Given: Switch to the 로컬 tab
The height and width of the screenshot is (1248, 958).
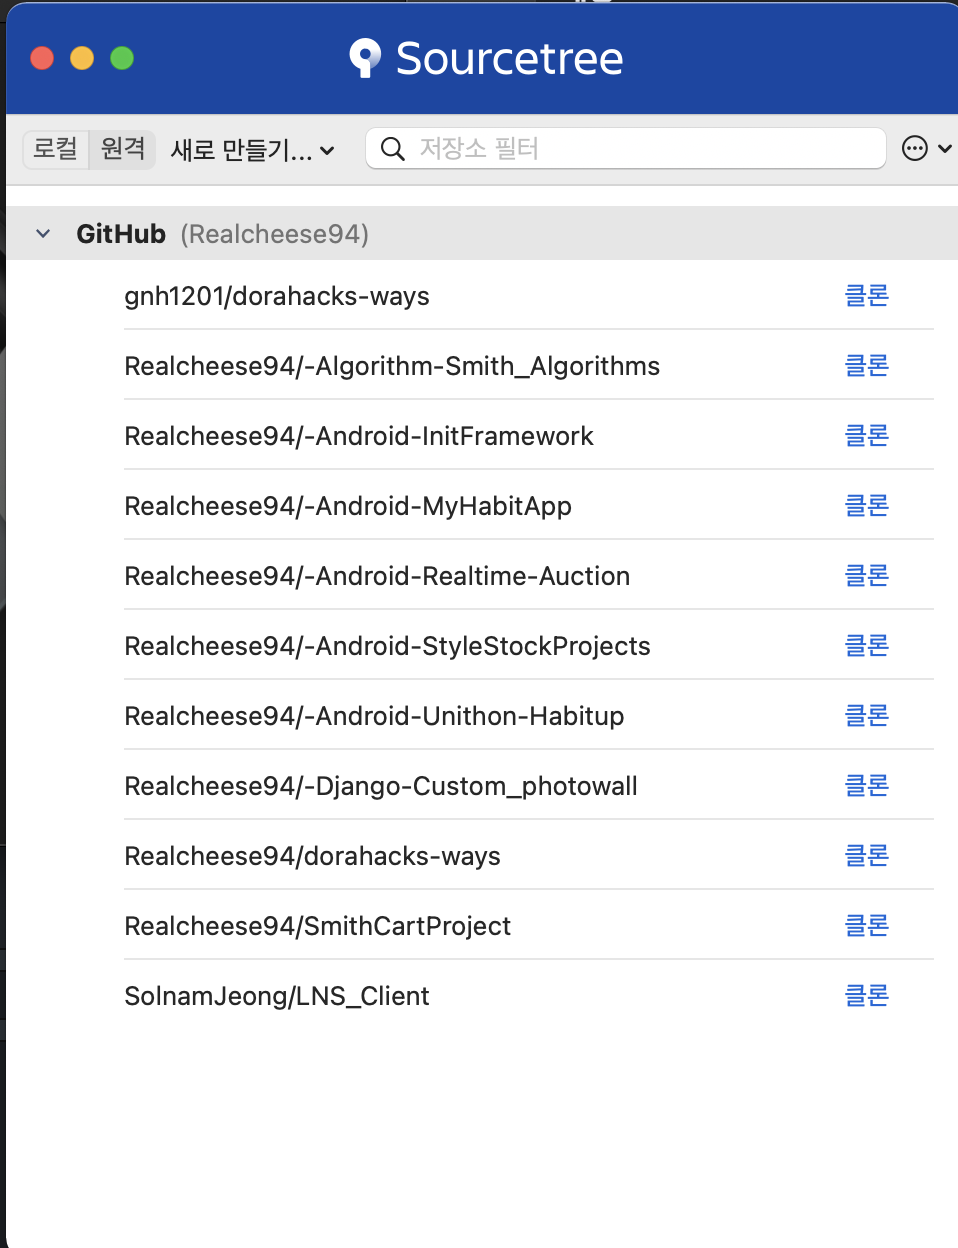Looking at the screenshot, I should click(x=56, y=149).
